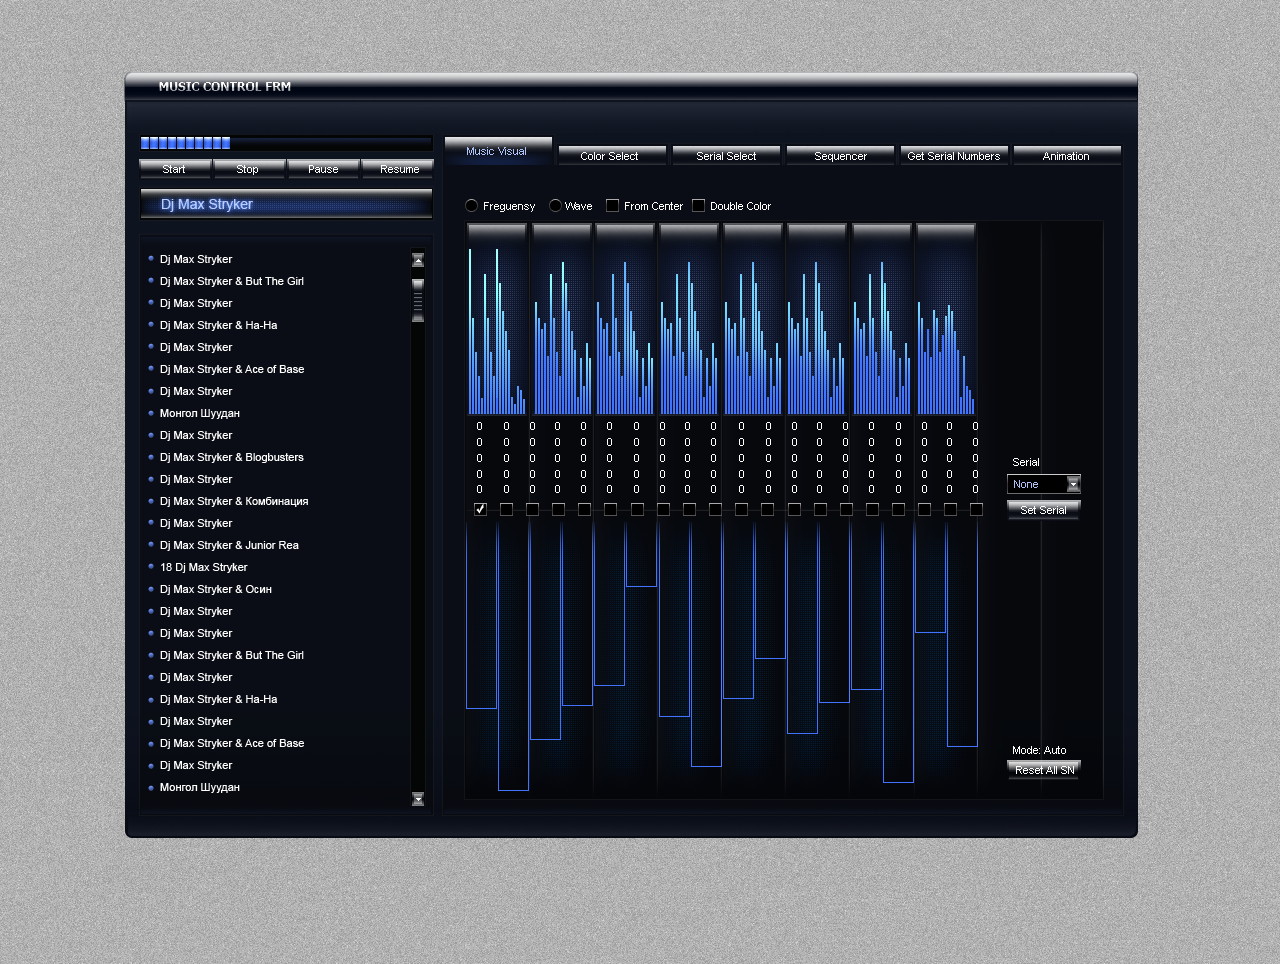This screenshot has height=964, width=1280.
Task: Switch to the Color Select tab
Action: pos(609,156)
